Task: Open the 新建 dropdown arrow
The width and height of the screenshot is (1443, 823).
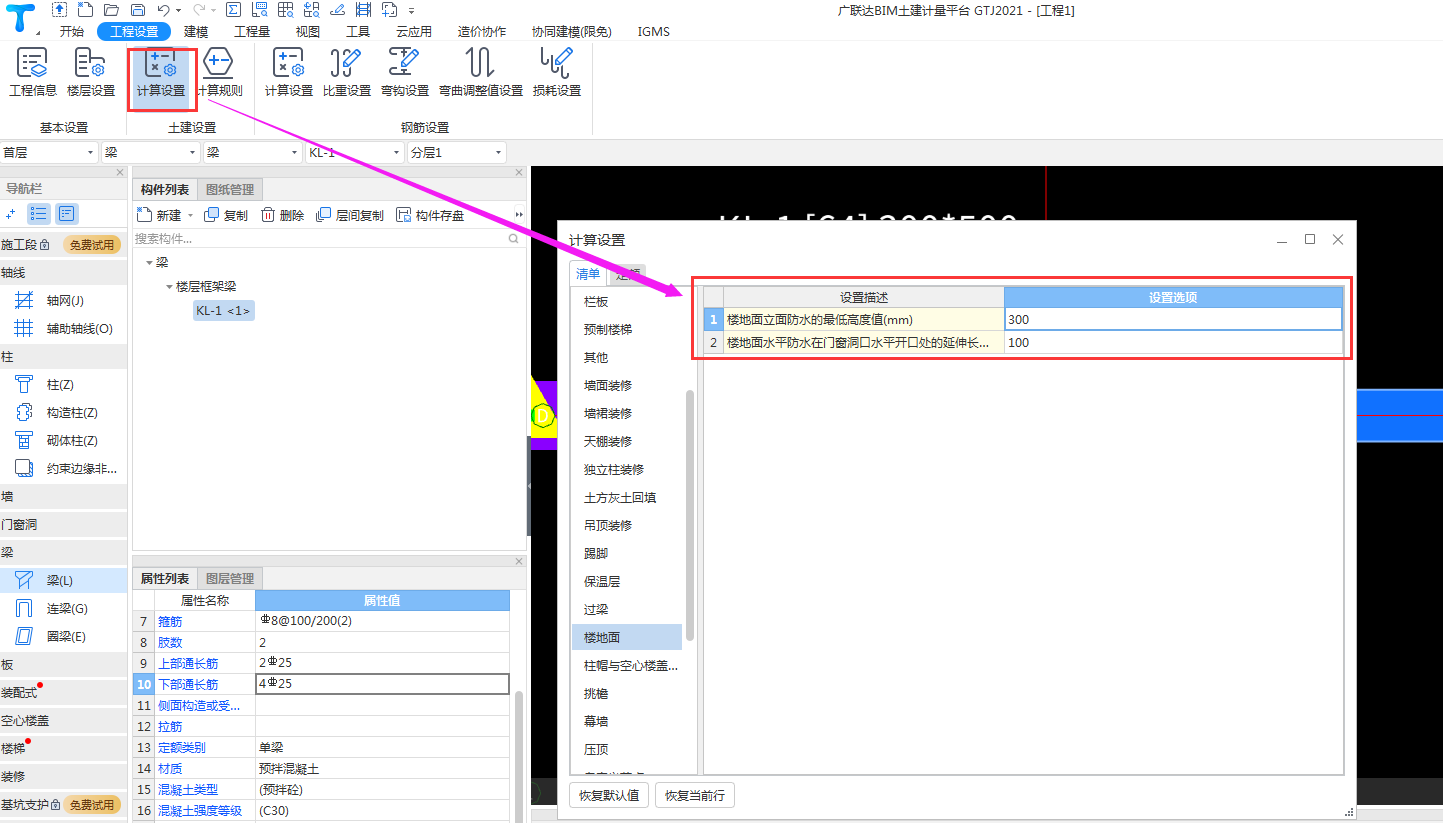Action: pos(190,215)
